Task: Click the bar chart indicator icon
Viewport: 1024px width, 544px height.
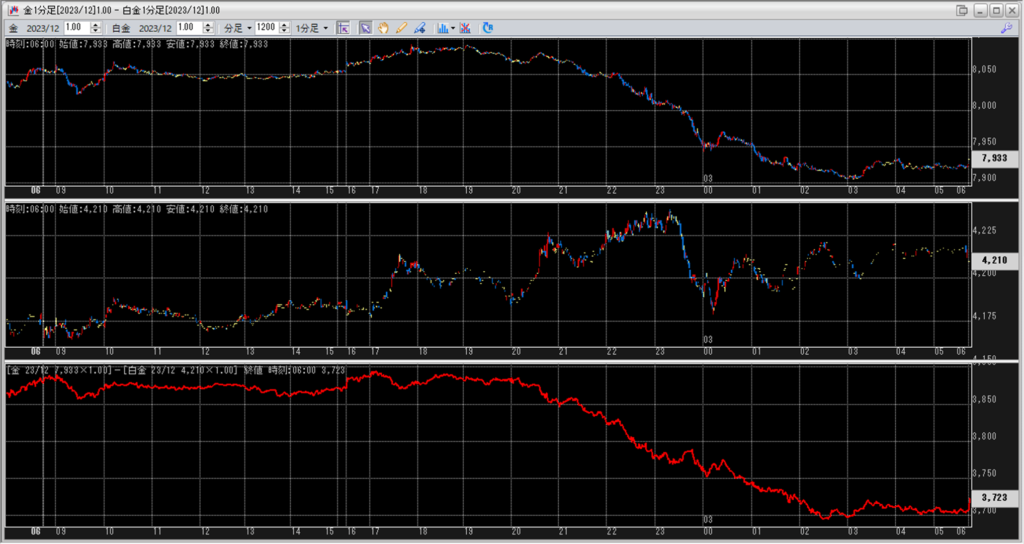Action: [442, 28]
